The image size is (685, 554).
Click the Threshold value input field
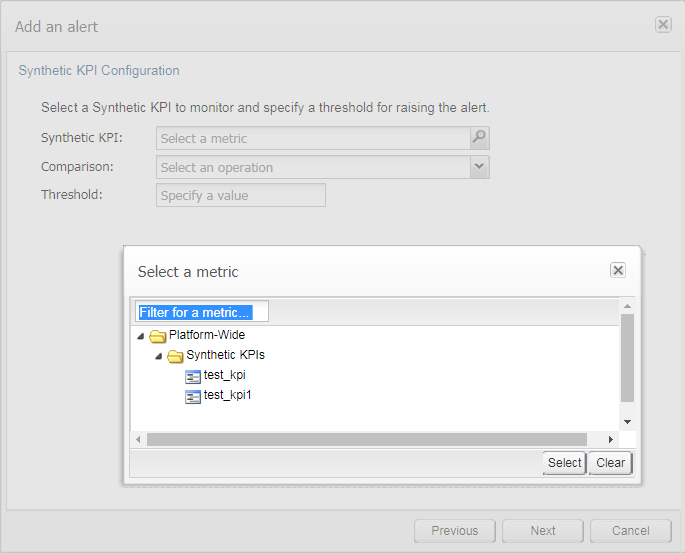point(241,195)
